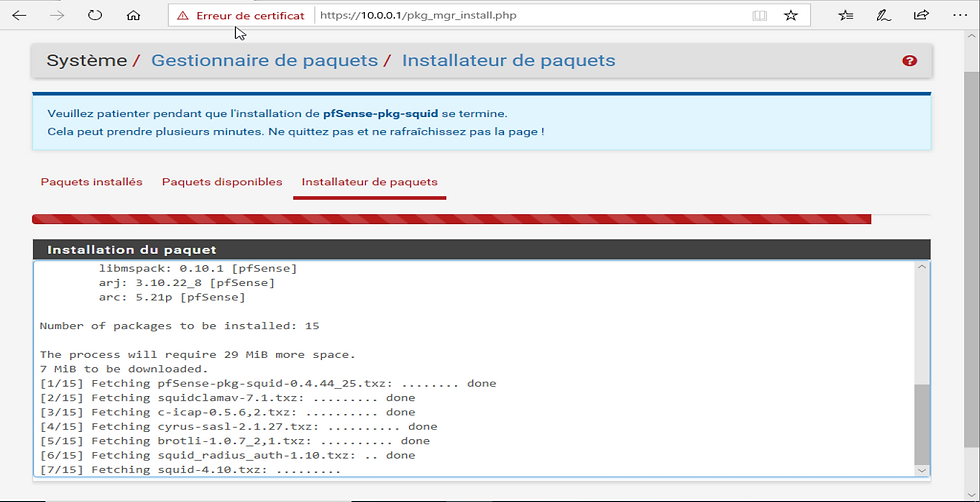Screen dimensions: 980x502
Task: Click the 'Système' breadcrumb text
Action: pos(87,61)
